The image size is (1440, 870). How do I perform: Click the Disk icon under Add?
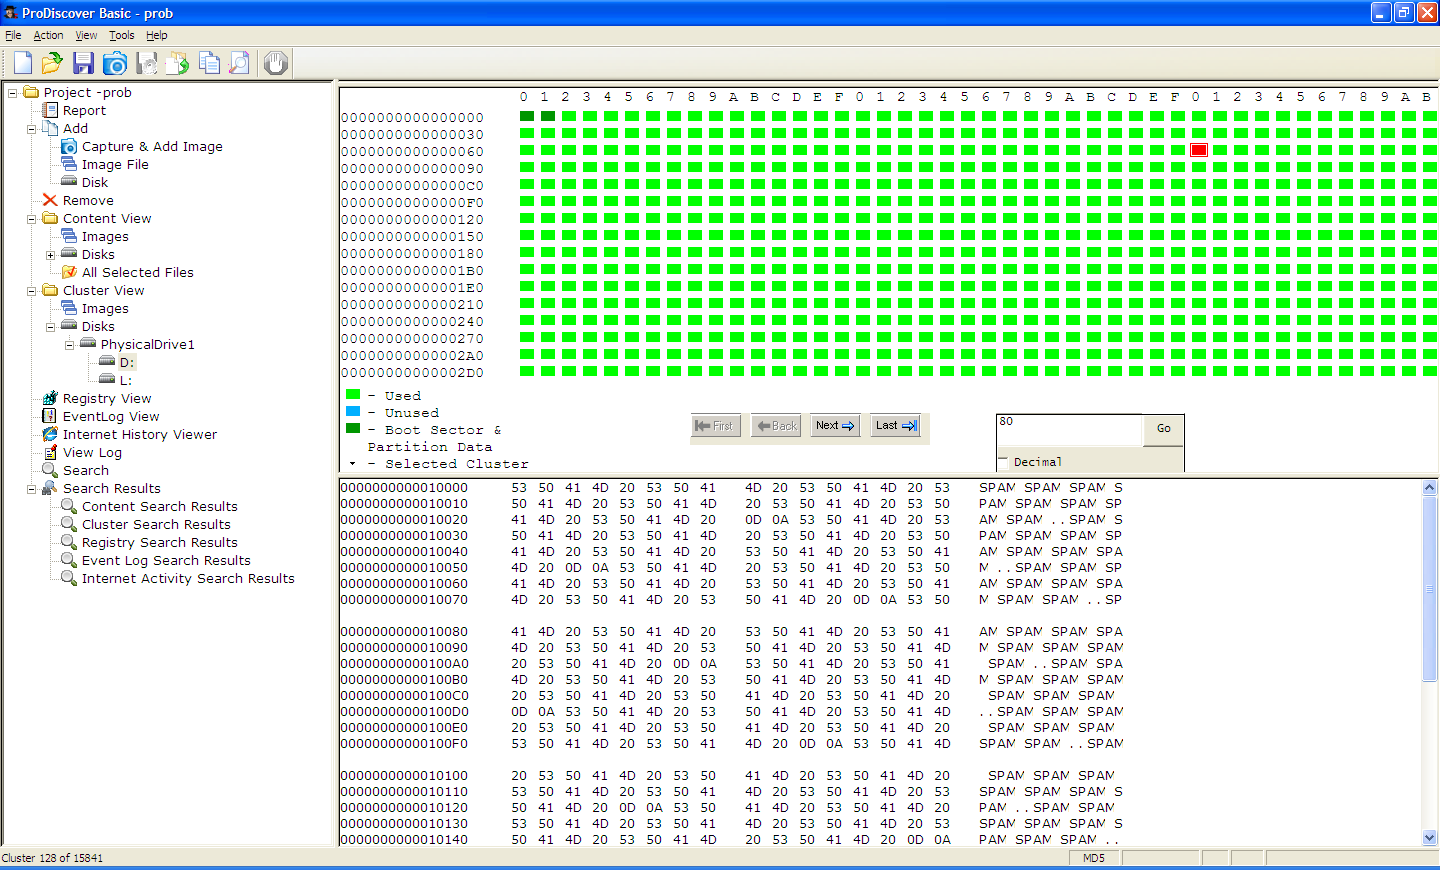[69, 182]
